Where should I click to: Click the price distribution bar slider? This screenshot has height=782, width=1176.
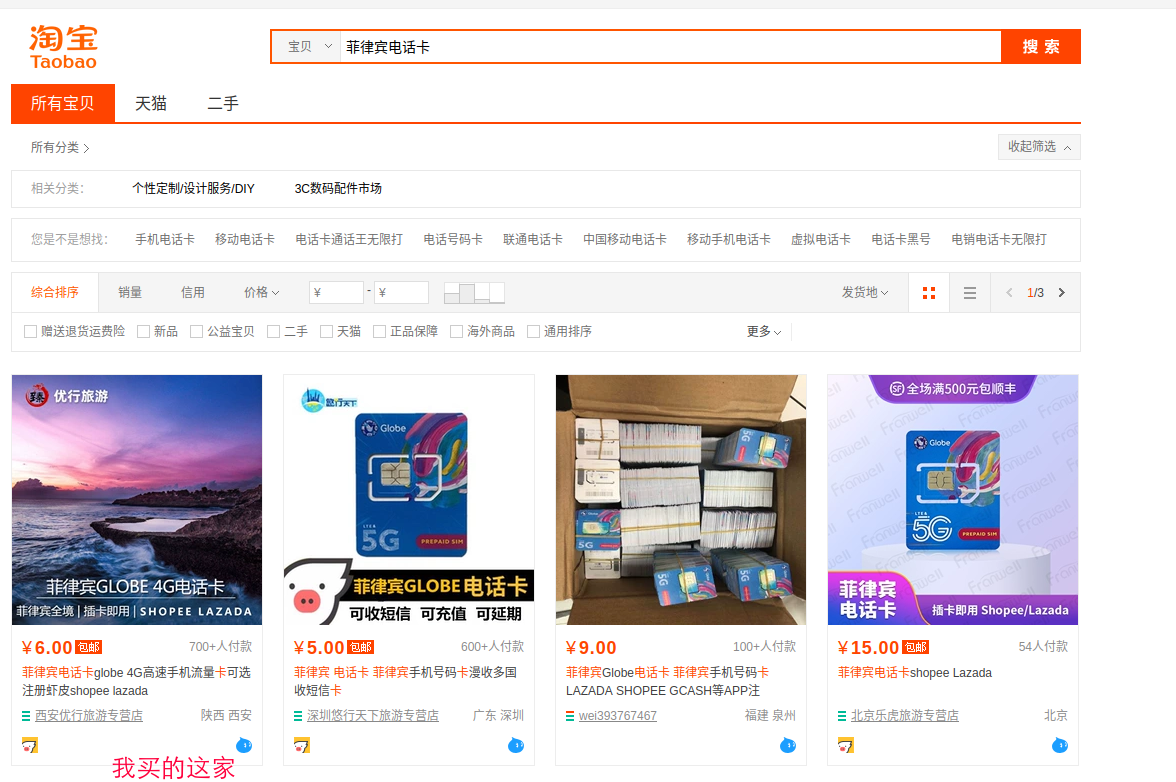pyautogui.click(x=474, y=292)
